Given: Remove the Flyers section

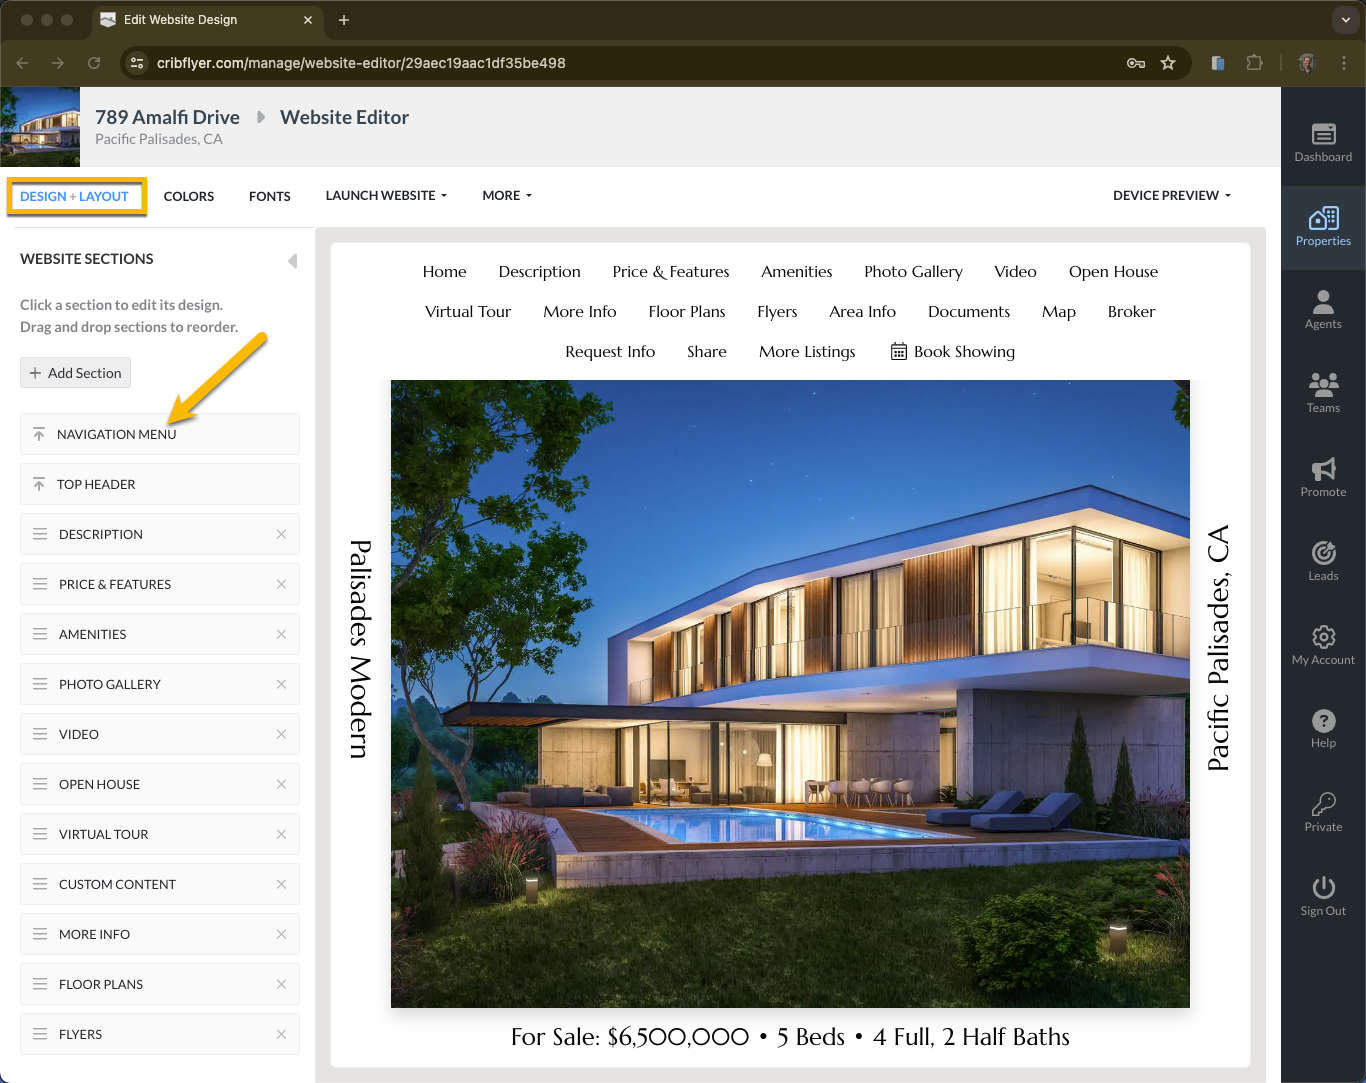Looking at the screenshot, I should click(281, 1034).
